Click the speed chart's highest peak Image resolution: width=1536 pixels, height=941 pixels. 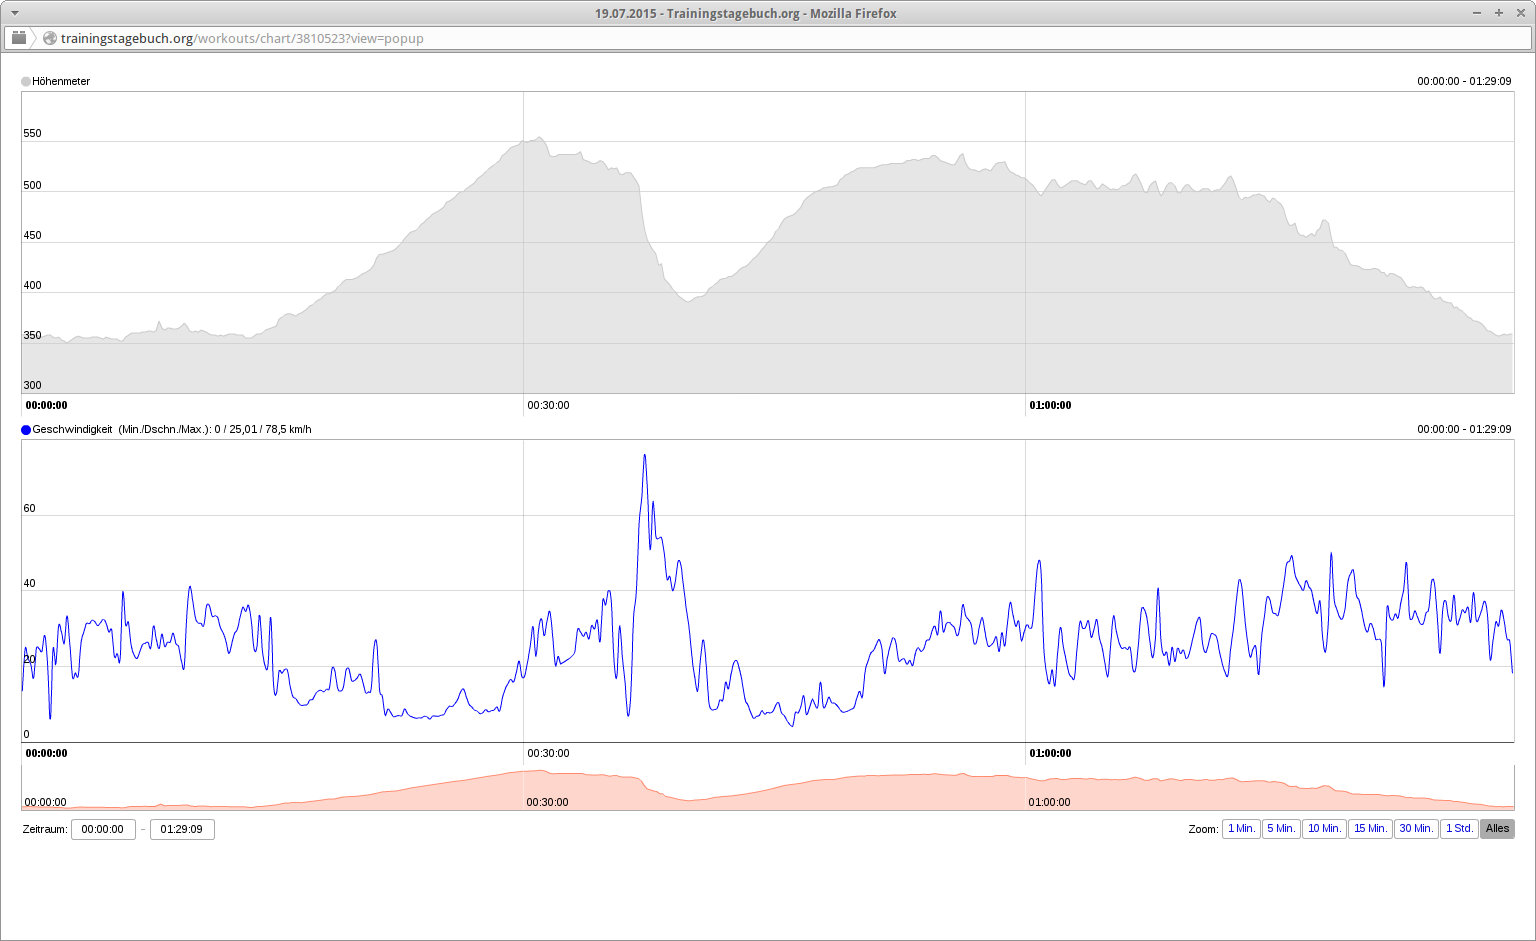click(x=644, y=456)
